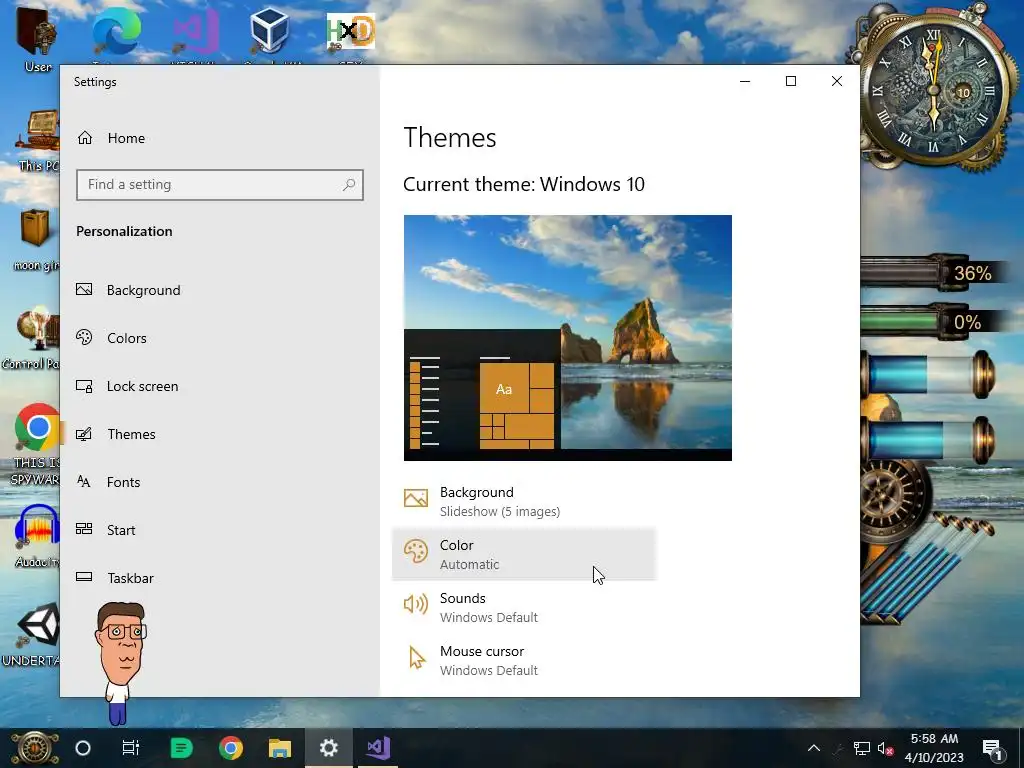
Task: Click the Find a setting search box
Action: click(219, 185)
